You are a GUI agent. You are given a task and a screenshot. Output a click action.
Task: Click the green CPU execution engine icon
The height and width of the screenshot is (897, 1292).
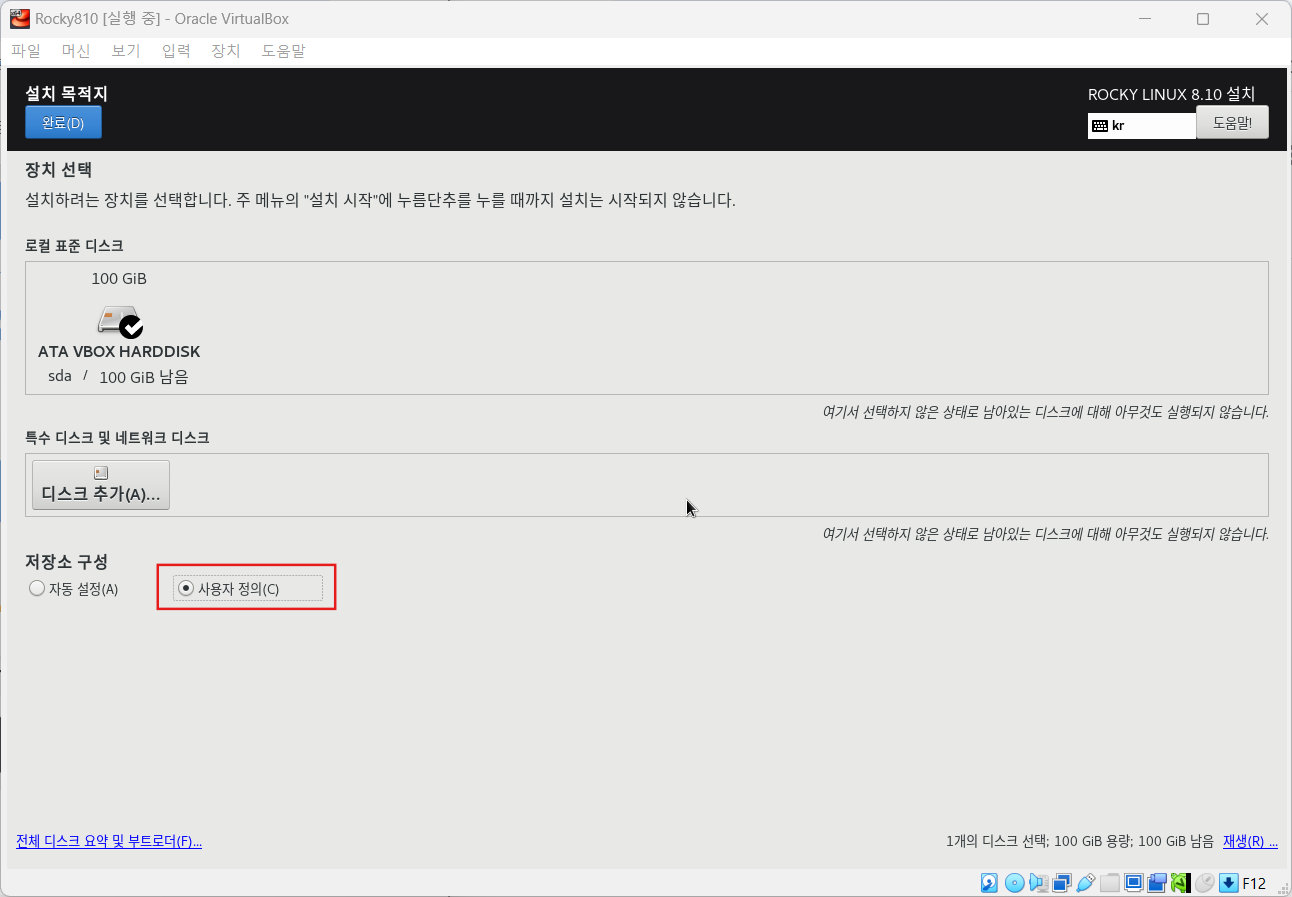[x=1180, y=883]
